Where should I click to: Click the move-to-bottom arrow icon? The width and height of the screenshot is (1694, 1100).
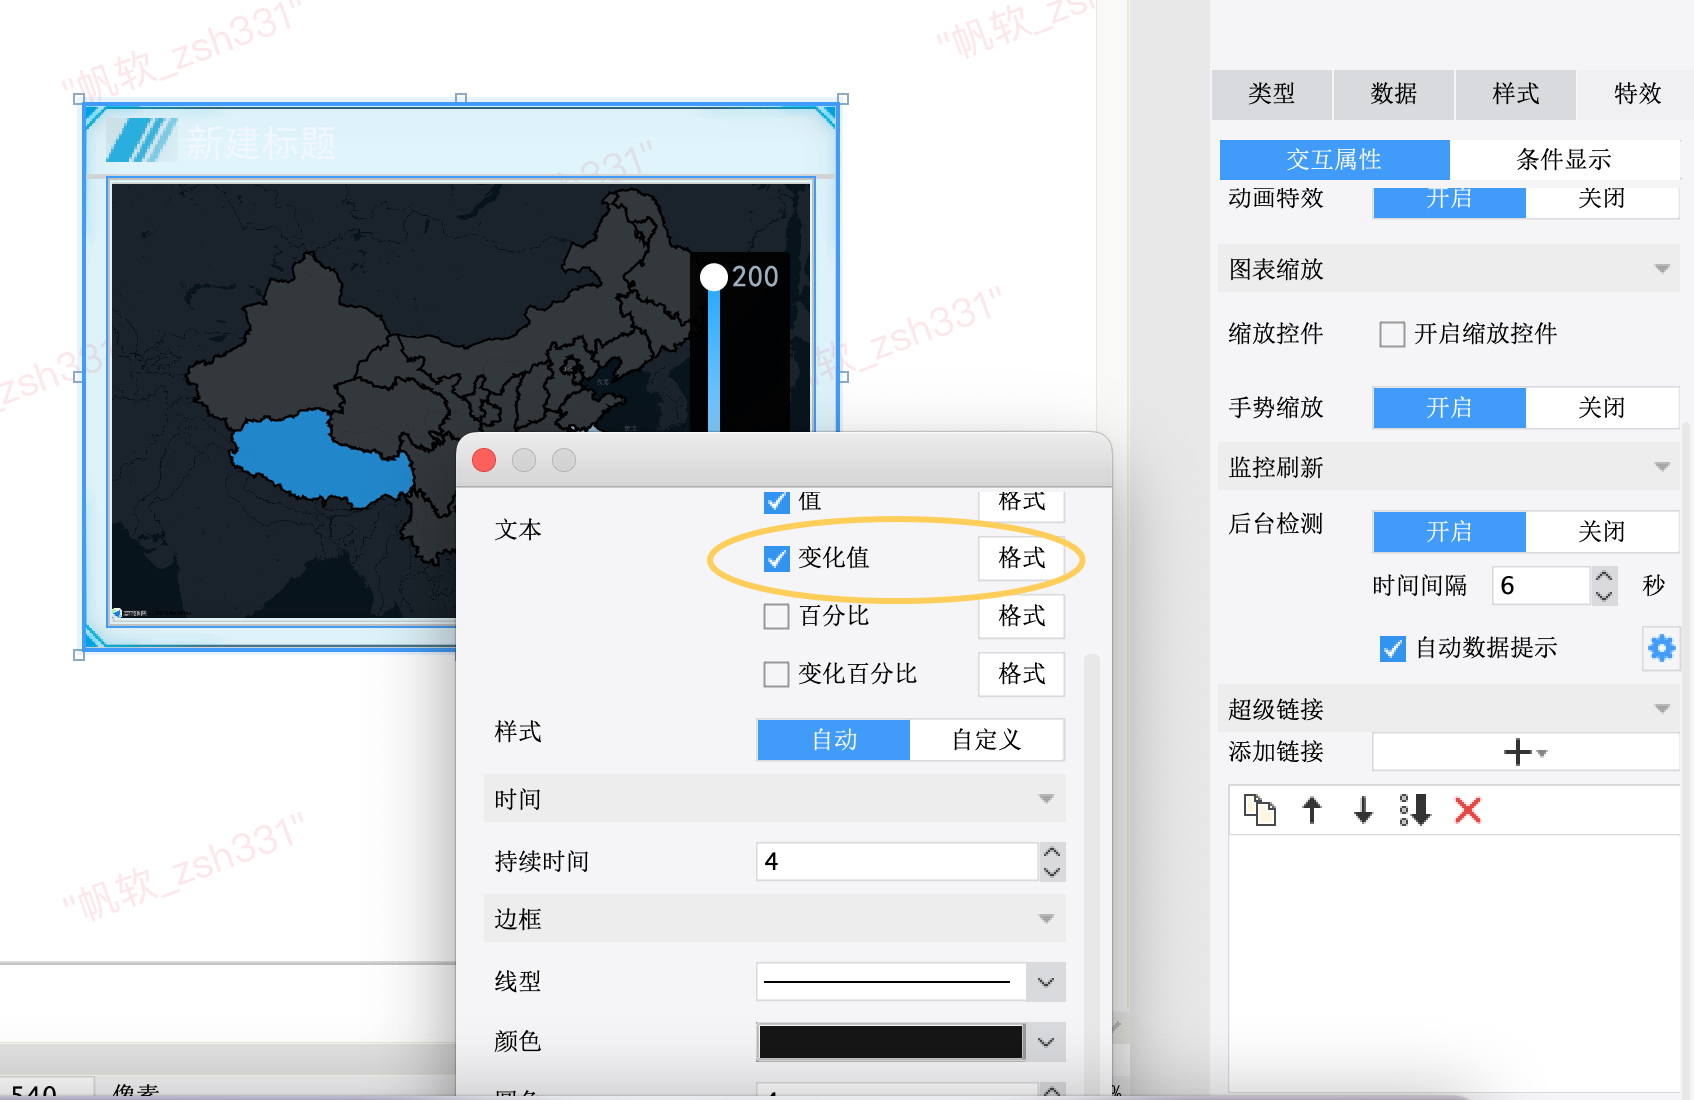point(1415,809)
